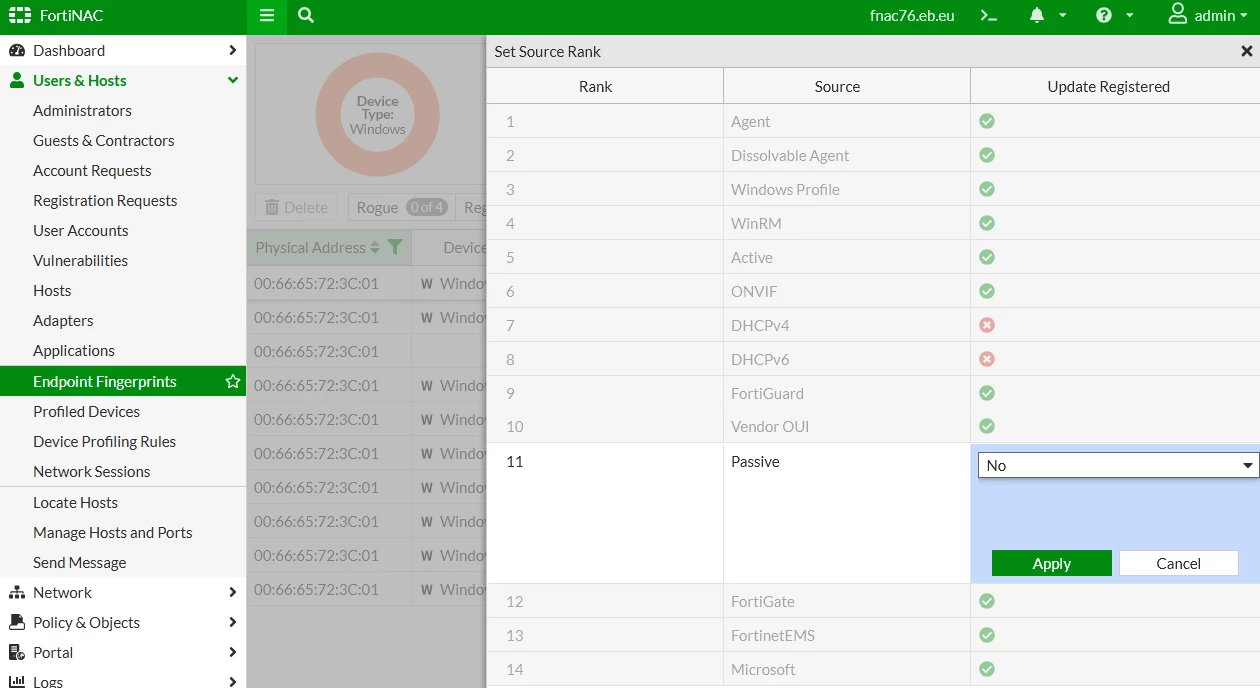This screenshot has width=1260, height=688.
Task: Click the Policy & Objects icon
Action: point(17,622)
